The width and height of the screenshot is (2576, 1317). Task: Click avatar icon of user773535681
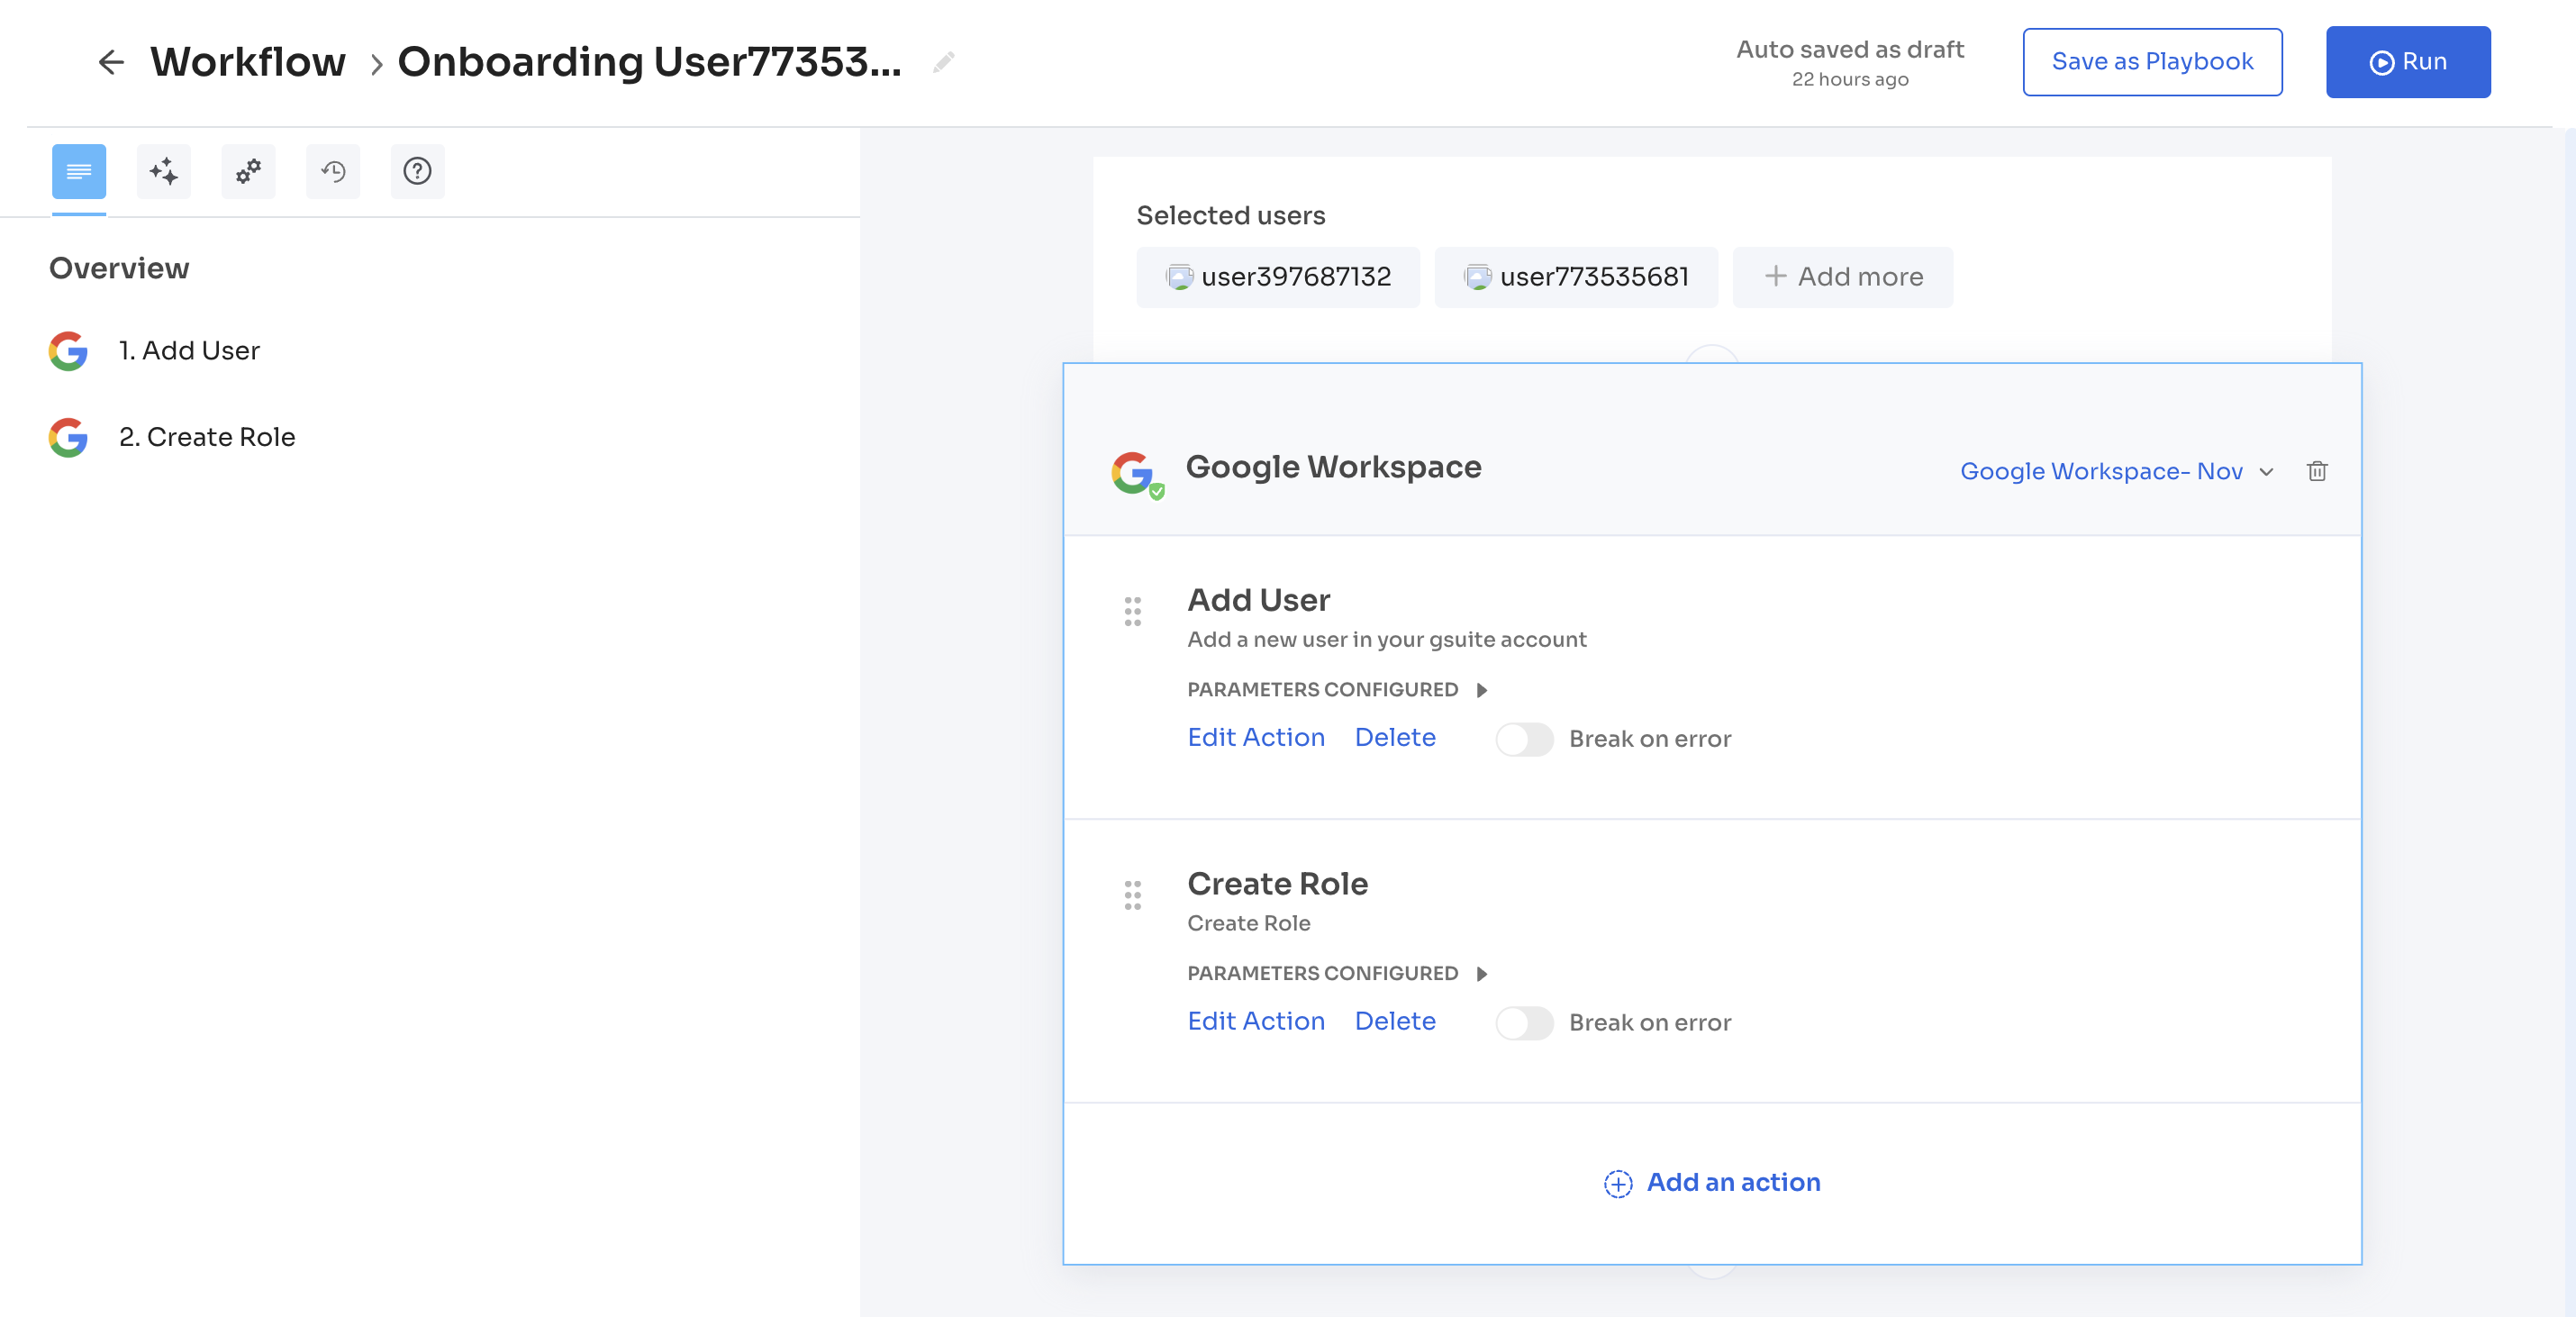[1478, 277]
